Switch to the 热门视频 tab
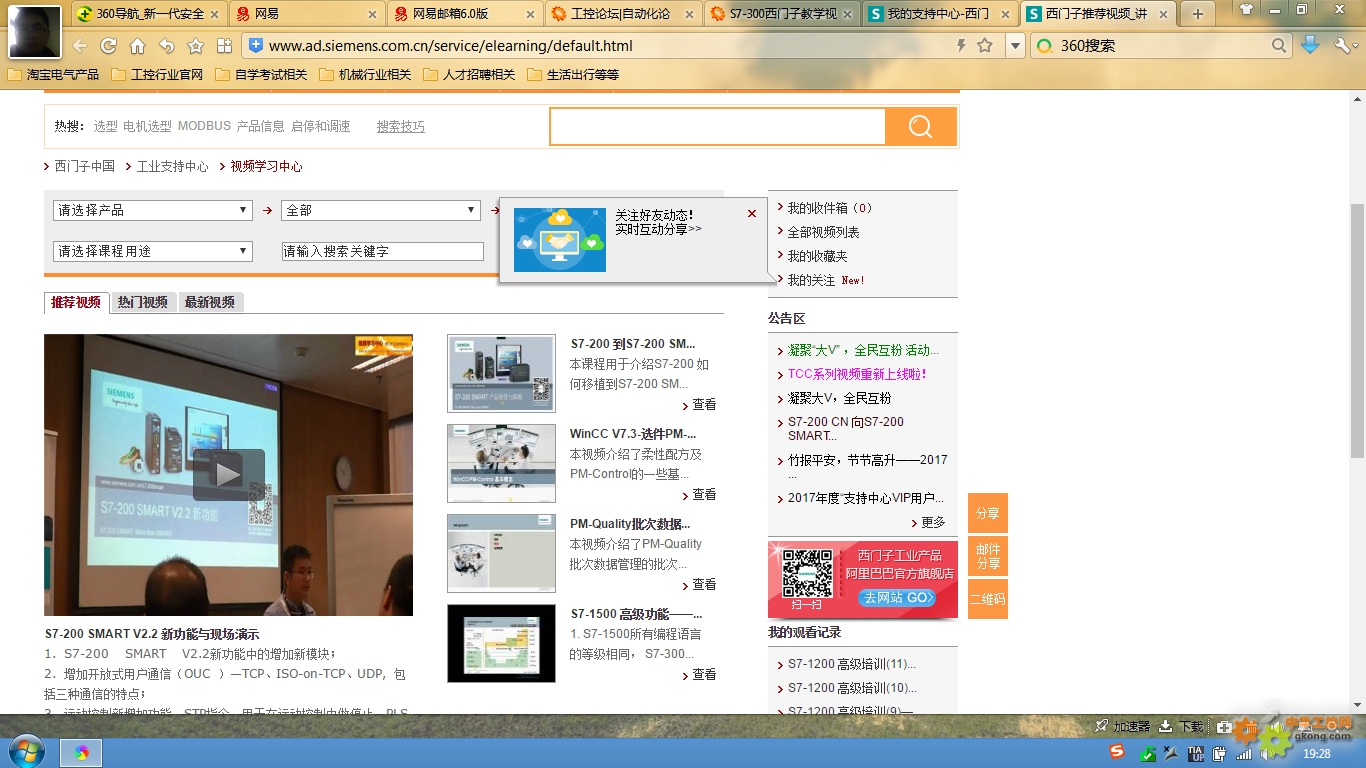Viewport: 1366px width, 768px height. (143, 302)
